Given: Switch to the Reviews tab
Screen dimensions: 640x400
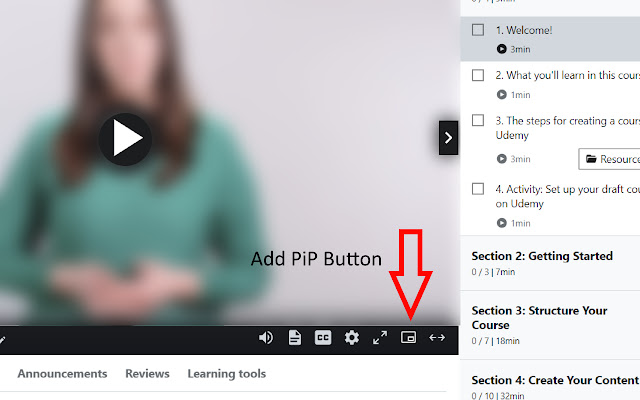Looking at the screenshot, I should point(147,373).
